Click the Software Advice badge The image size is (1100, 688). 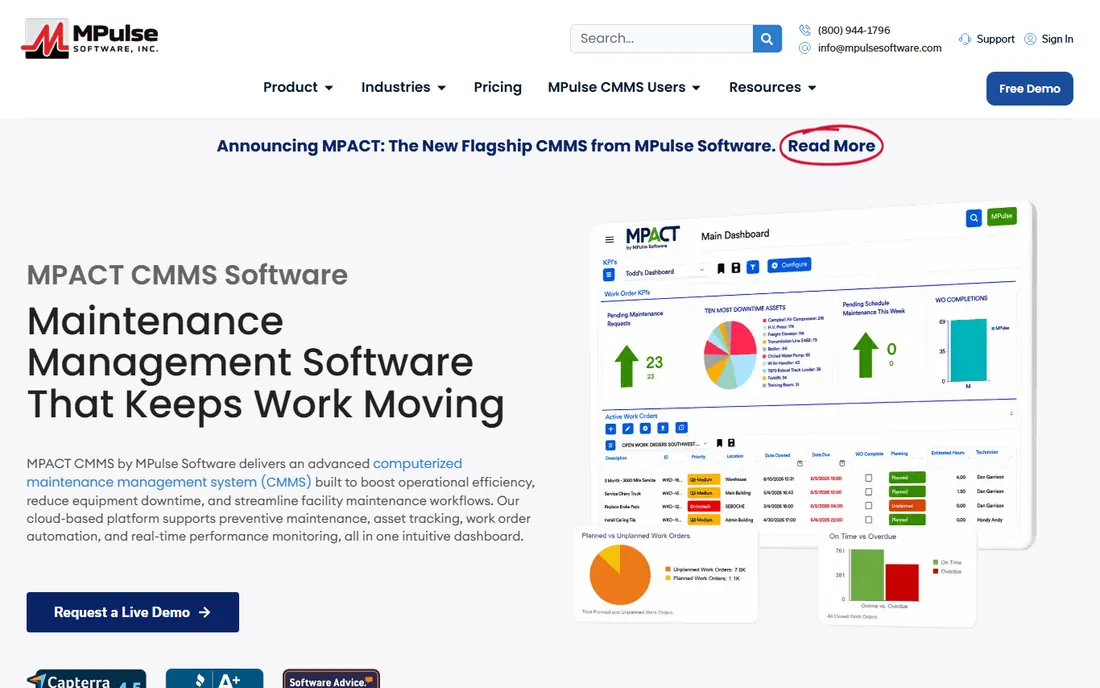331,679
